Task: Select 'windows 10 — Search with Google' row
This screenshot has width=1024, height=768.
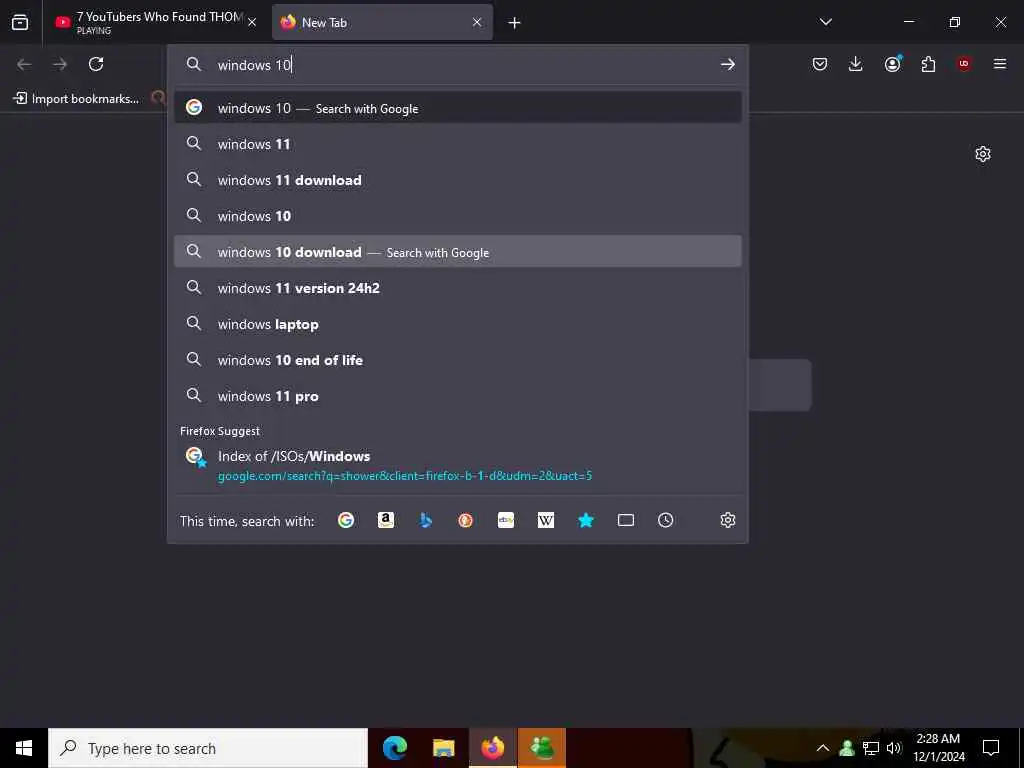Action: (x=458, y=108)
